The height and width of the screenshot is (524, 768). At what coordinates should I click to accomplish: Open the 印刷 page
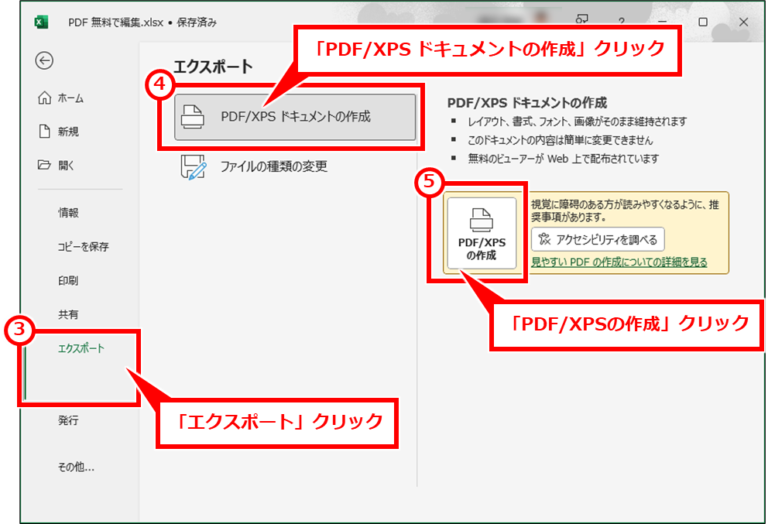(68, 281)
